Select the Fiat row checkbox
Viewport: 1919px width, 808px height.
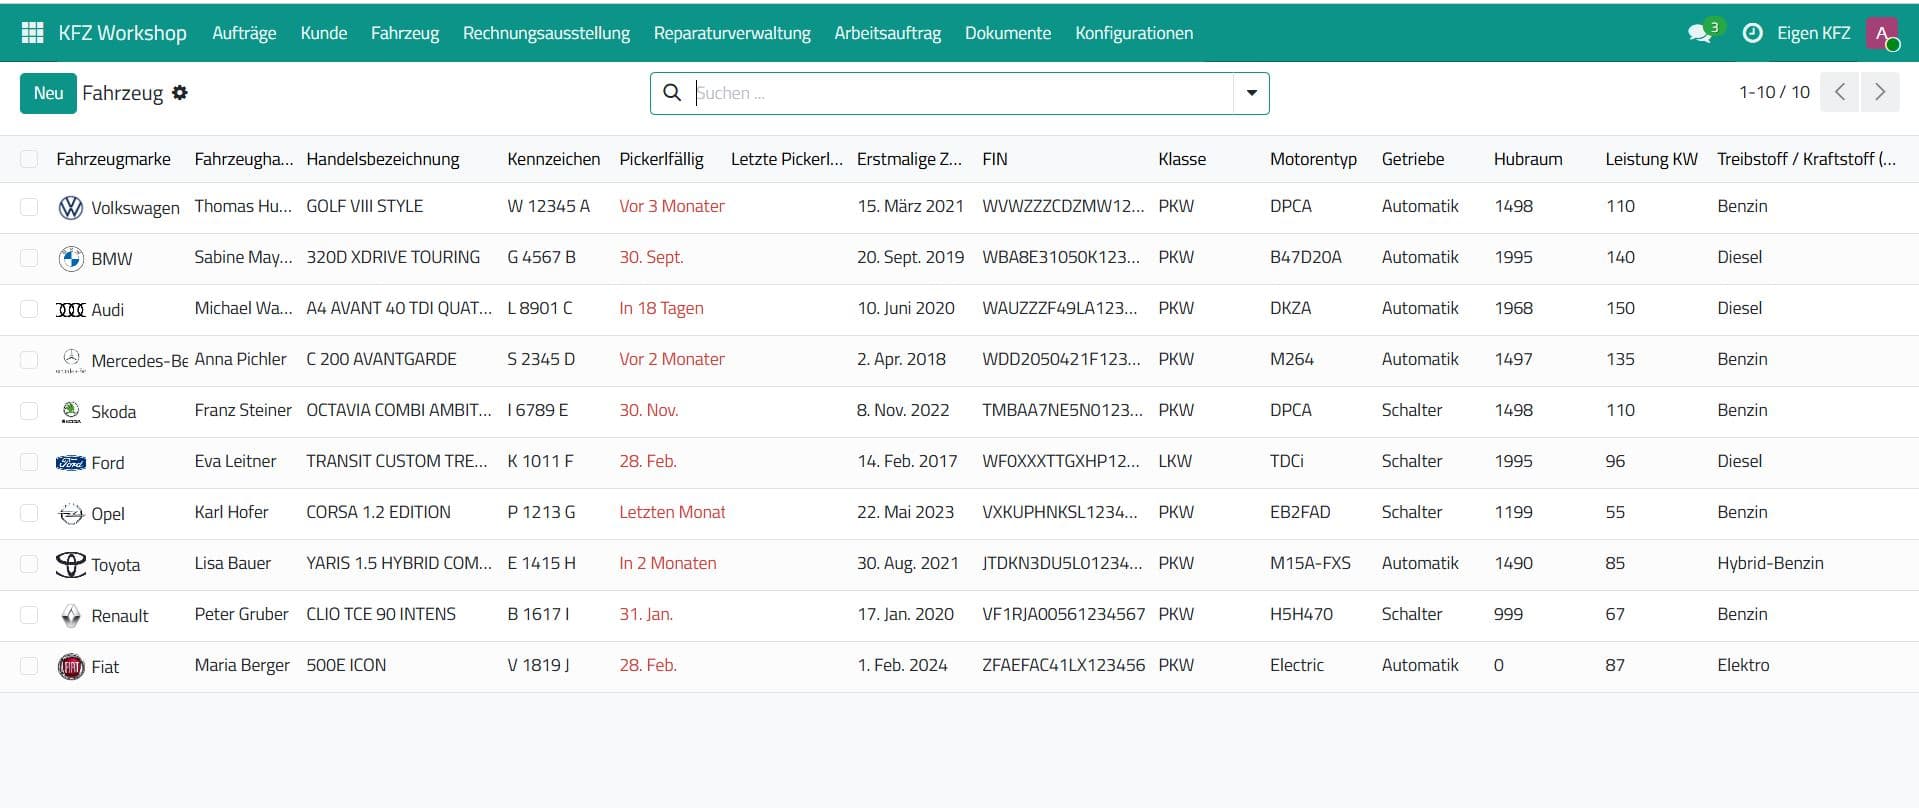point(29,666)
